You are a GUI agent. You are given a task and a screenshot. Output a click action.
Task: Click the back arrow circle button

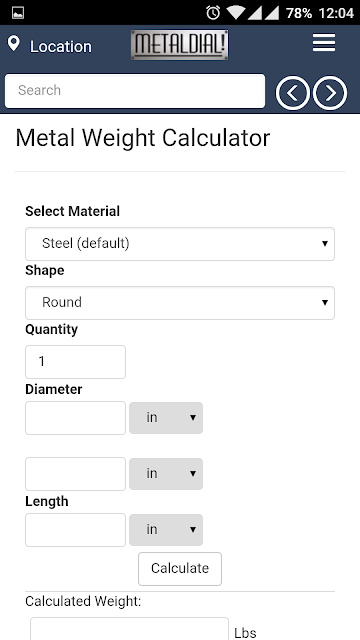[x=292, y=93]
